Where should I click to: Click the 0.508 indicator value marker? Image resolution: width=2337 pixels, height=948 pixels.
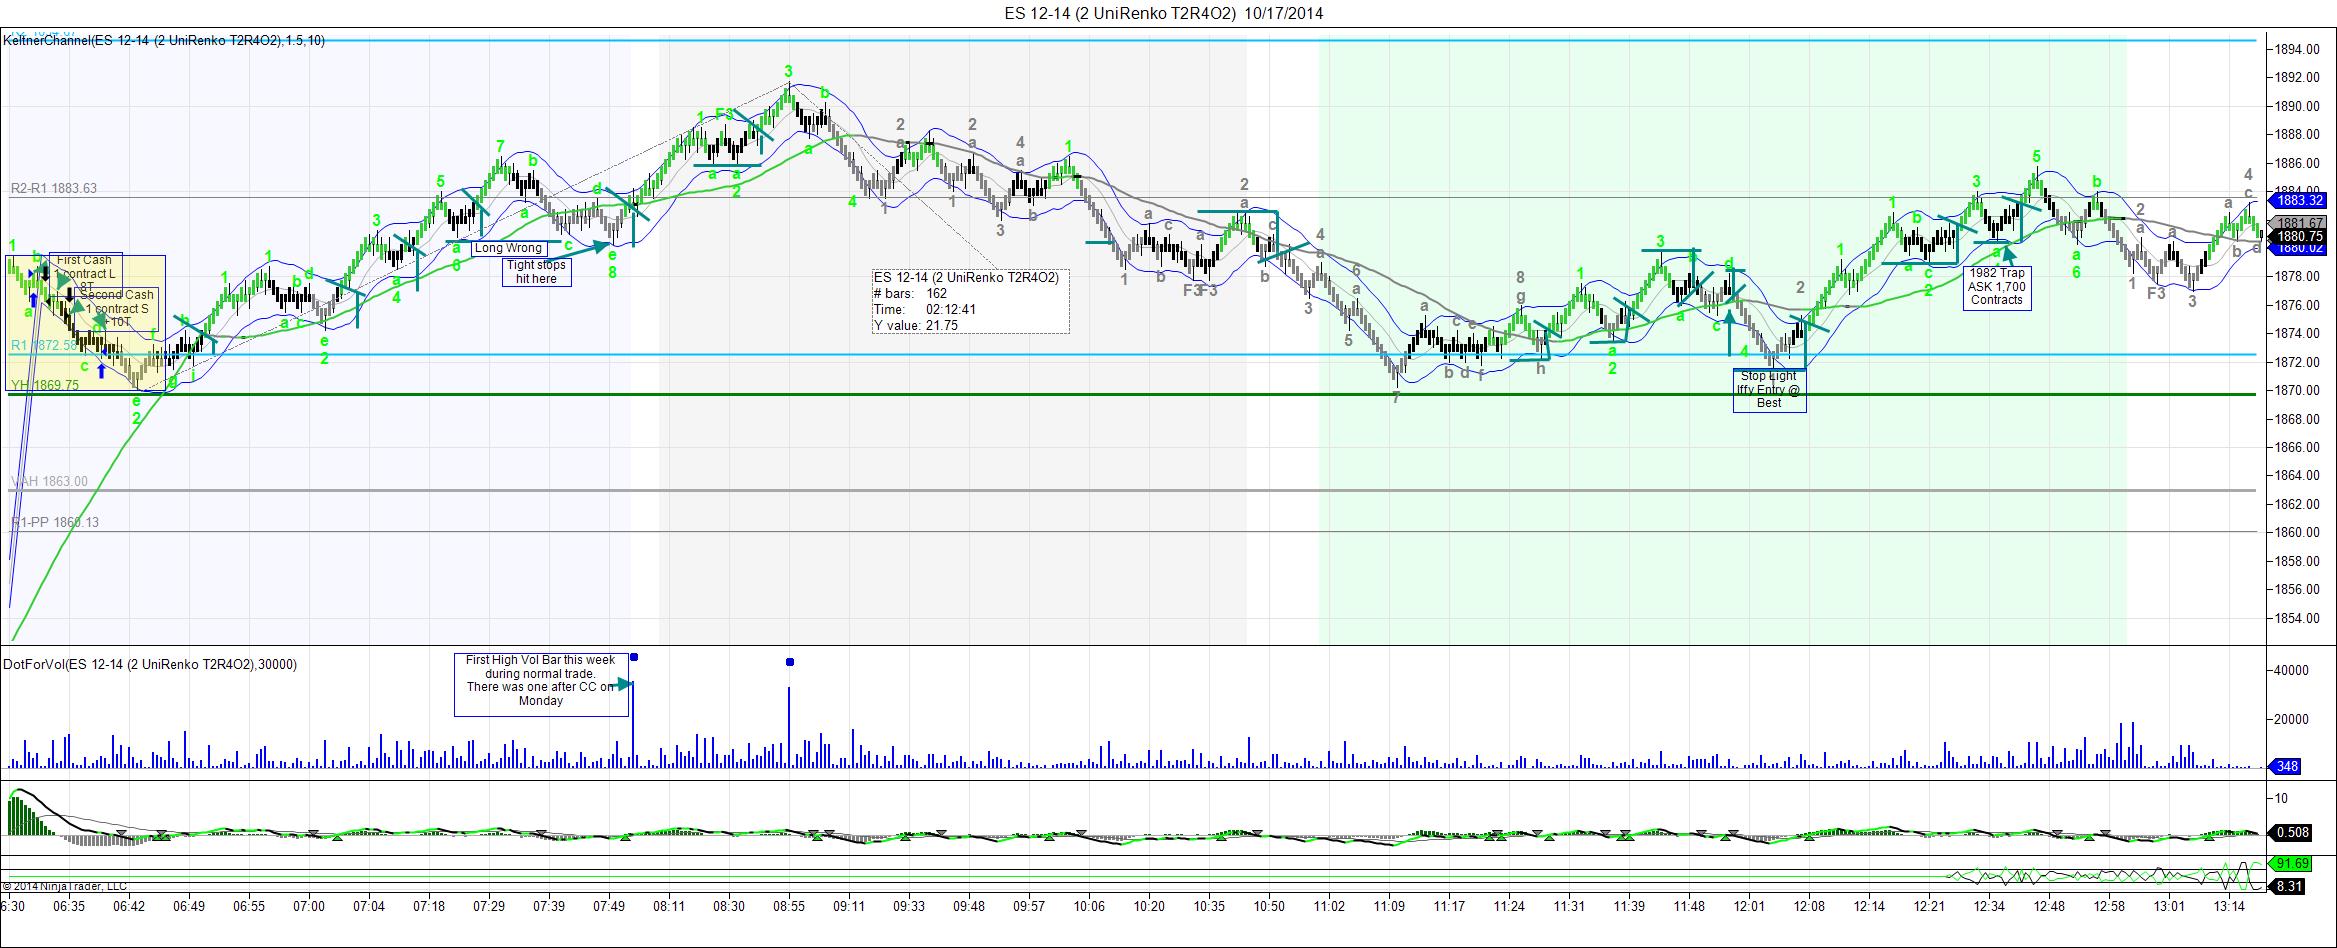point(2291,832)
